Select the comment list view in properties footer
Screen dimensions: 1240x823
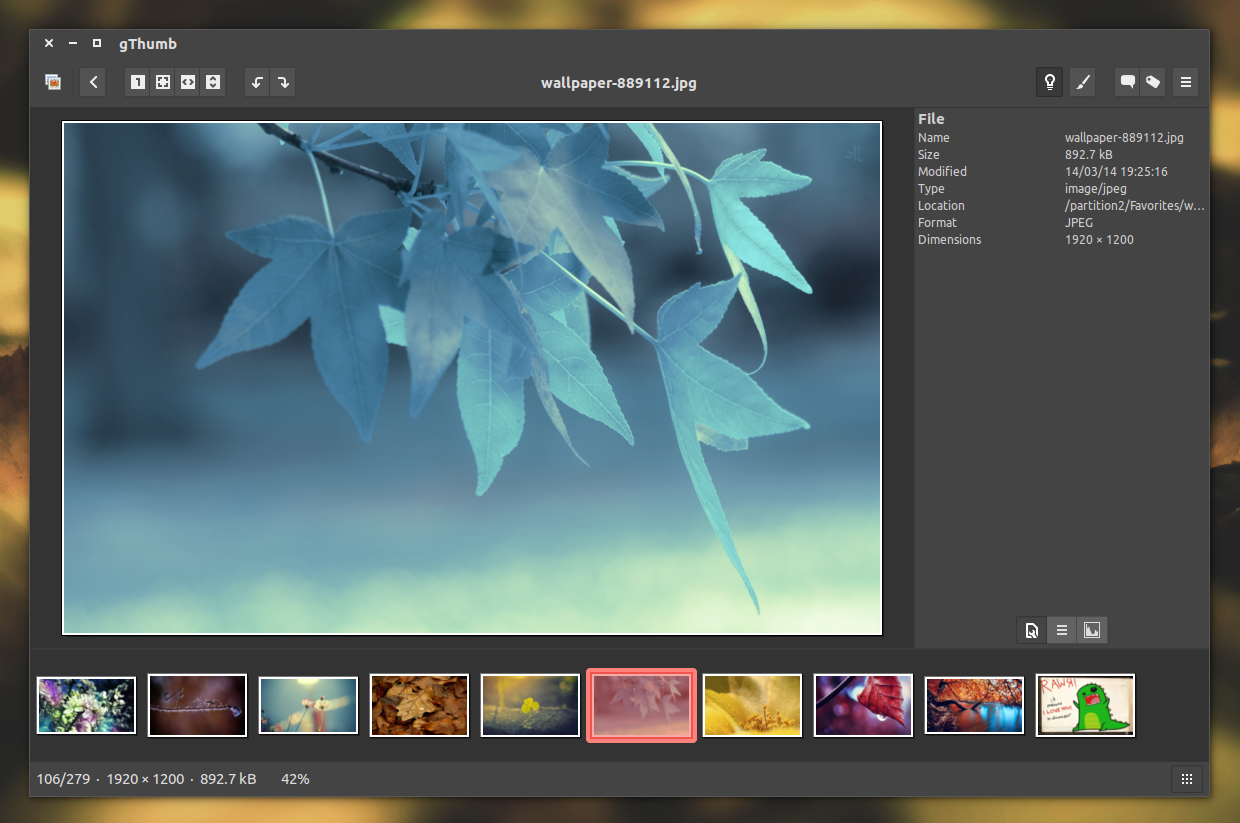coord(1062,630)
